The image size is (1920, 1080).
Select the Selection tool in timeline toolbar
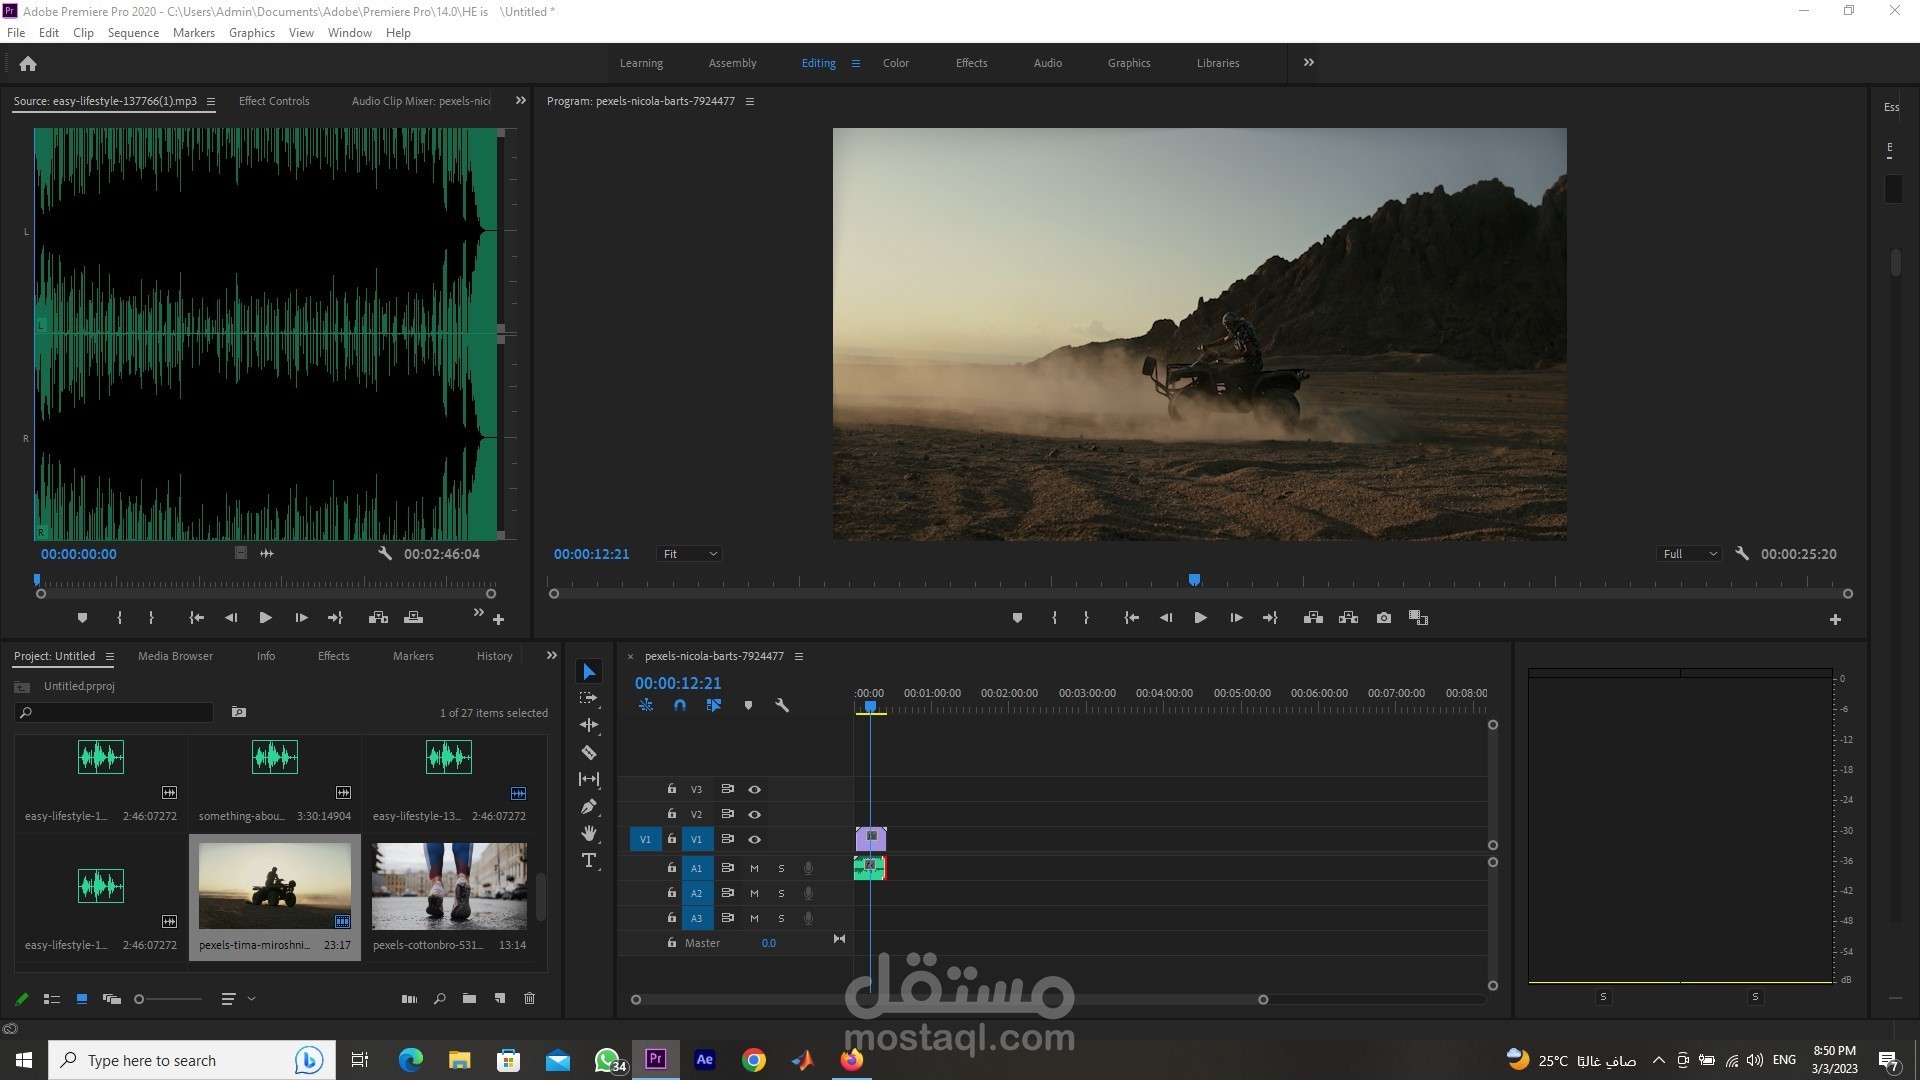point(589,672)
